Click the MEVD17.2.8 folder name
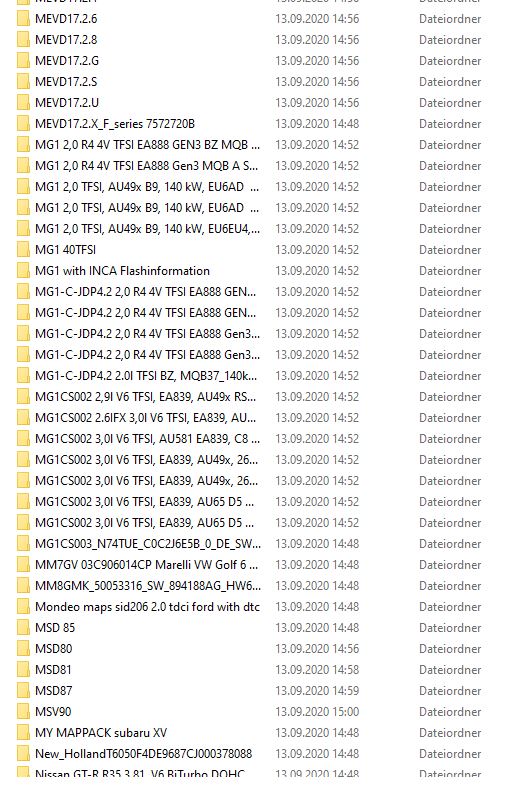 66,40
